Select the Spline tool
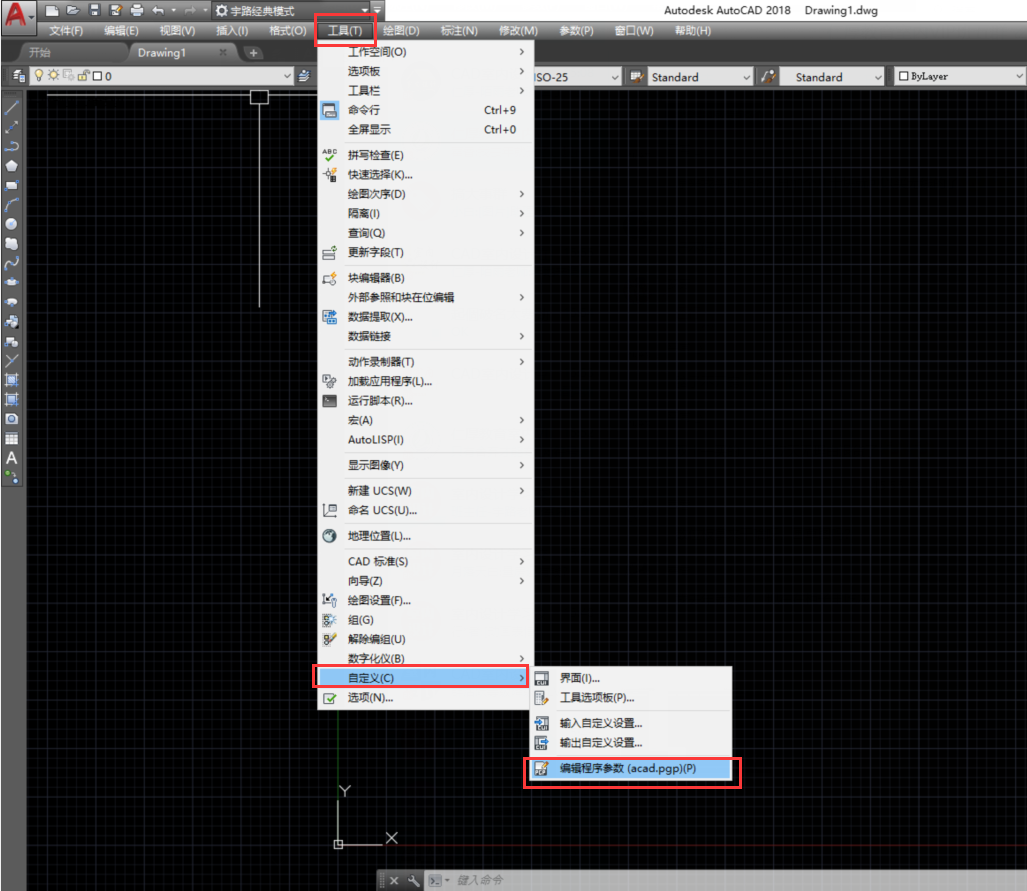The height and width of the screenshot is (891, 1027). click(x=12, y=263)
